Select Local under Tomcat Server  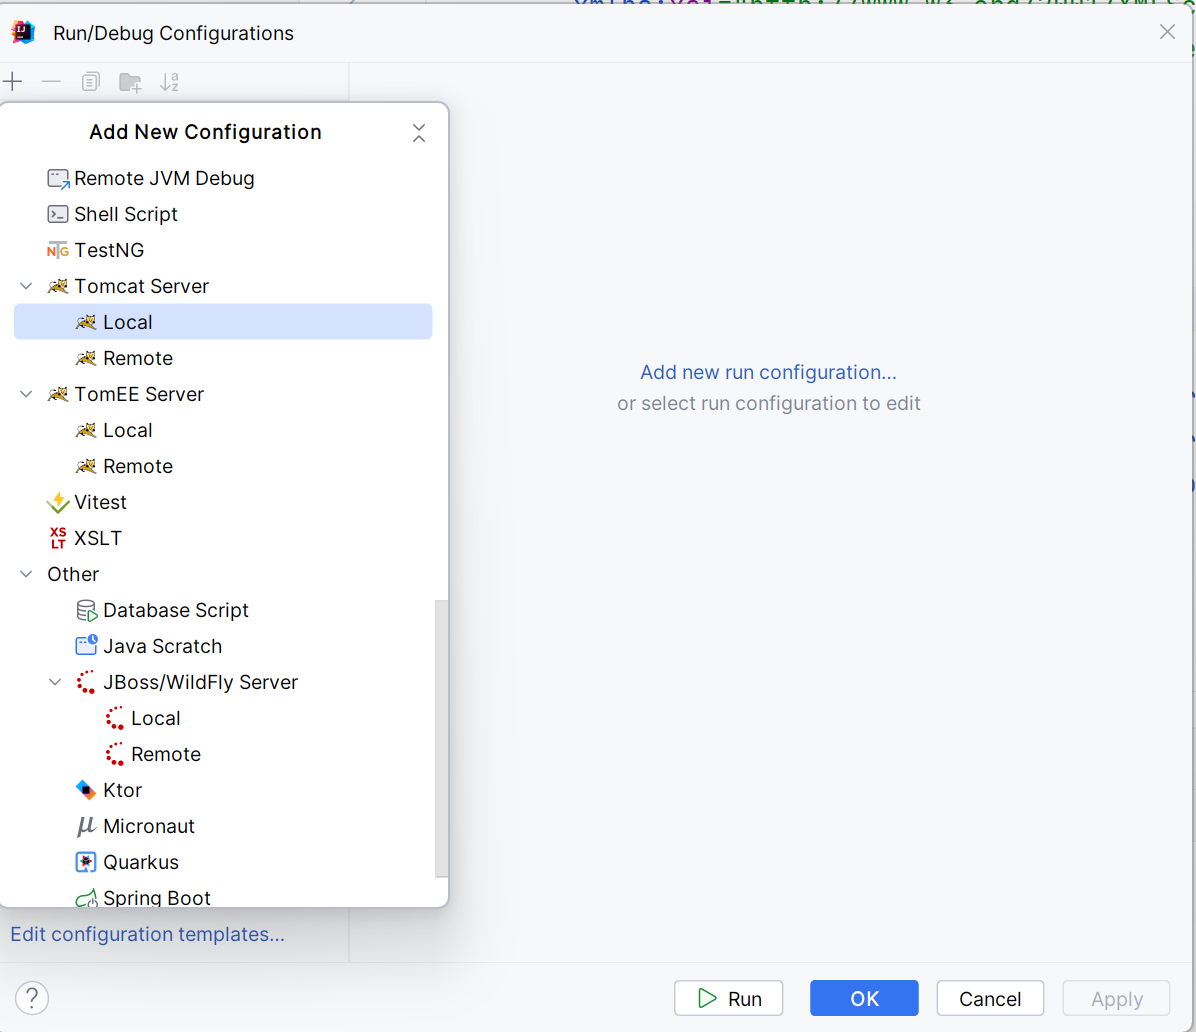(223, 322)
